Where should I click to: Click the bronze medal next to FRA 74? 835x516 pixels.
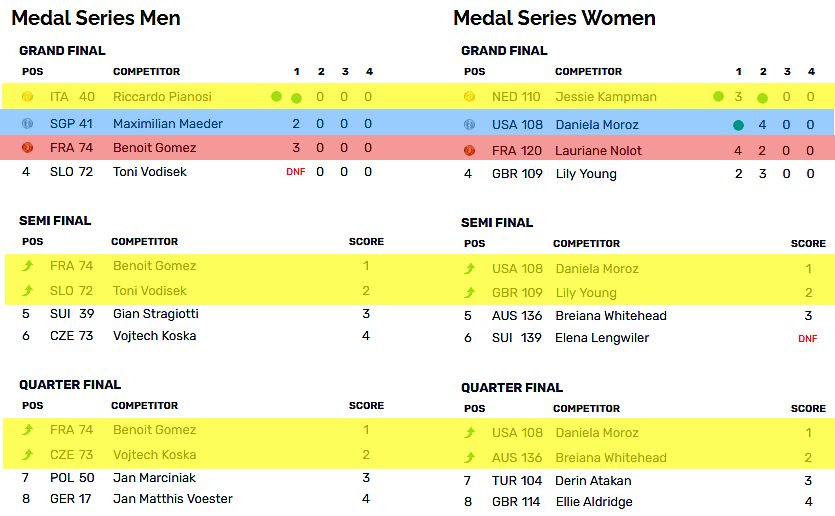(27, 148)
